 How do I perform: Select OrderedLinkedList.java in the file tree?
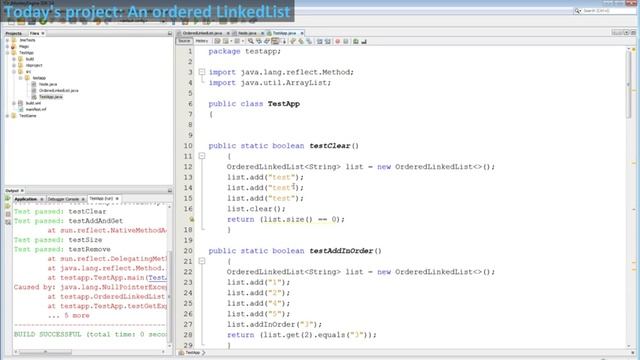pyautogui.click(x=58, y=91)
